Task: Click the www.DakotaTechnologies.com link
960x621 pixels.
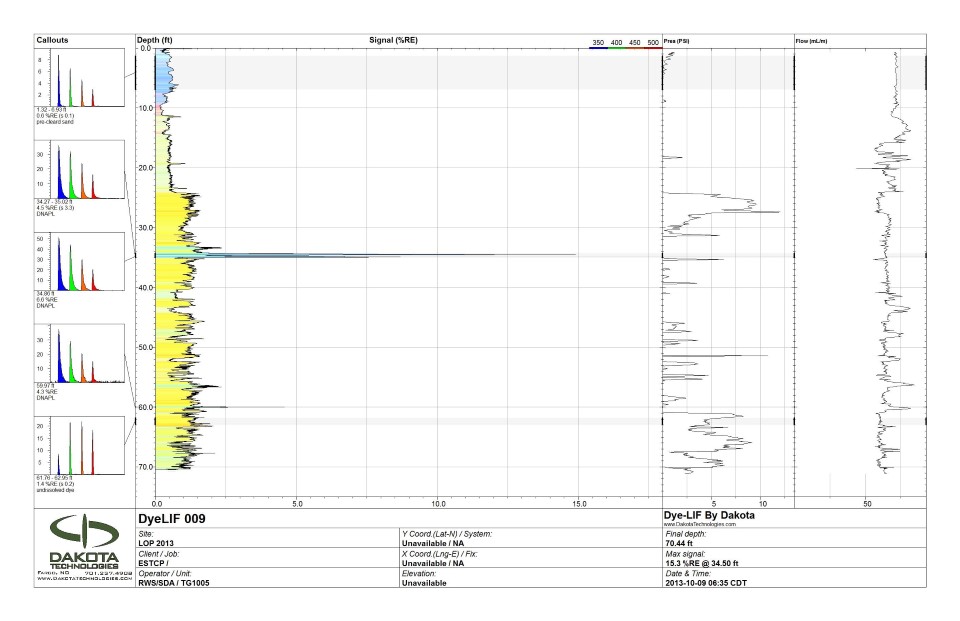Action: 699,524
